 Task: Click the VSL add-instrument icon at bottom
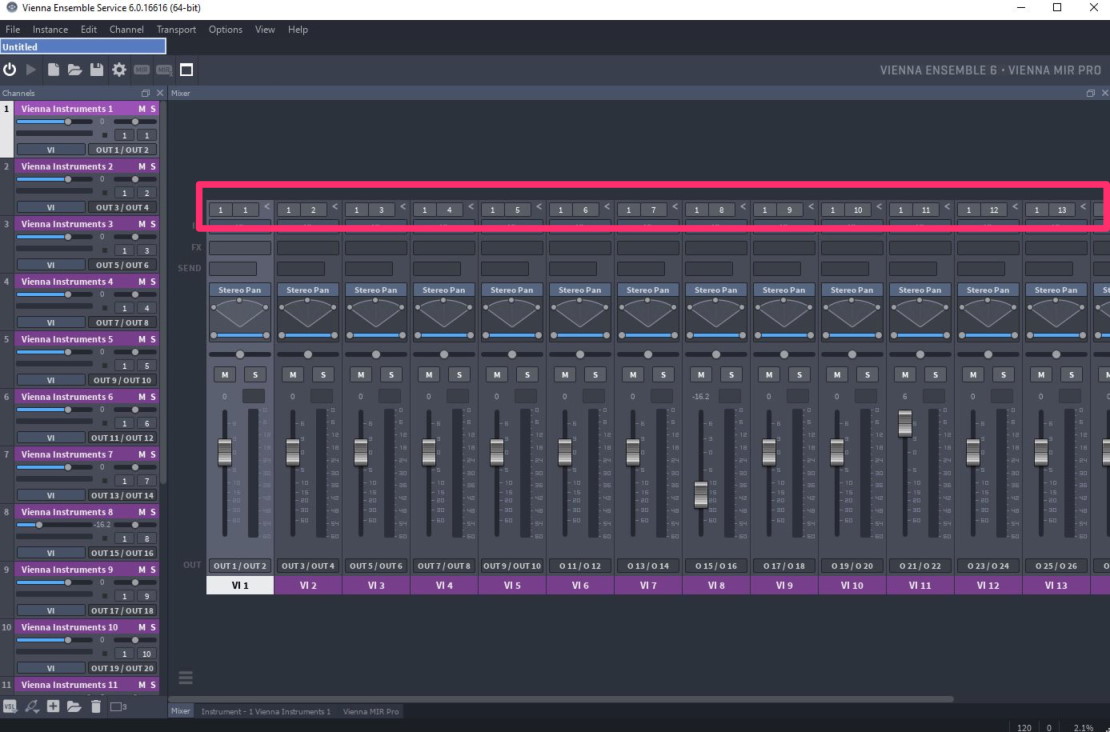[10, 706]
